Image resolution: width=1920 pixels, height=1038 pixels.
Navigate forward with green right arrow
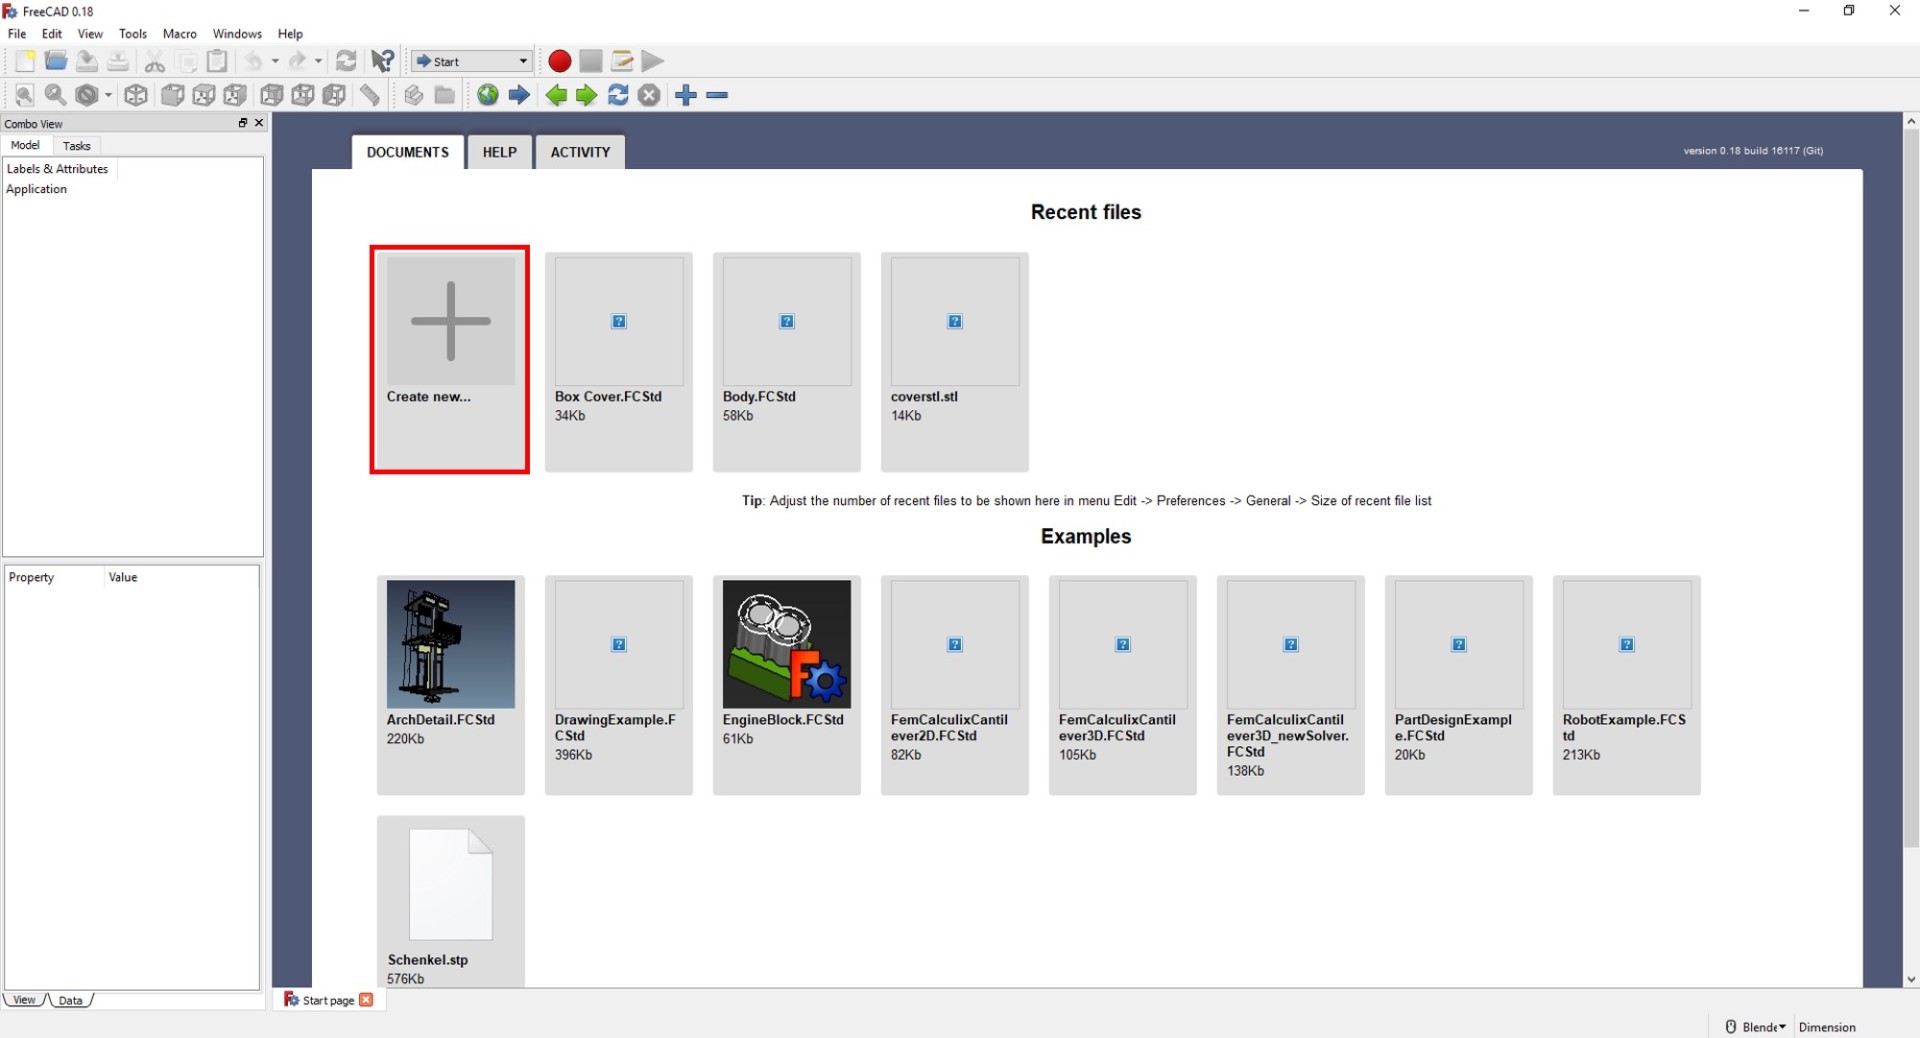click(x=587, y=95)
